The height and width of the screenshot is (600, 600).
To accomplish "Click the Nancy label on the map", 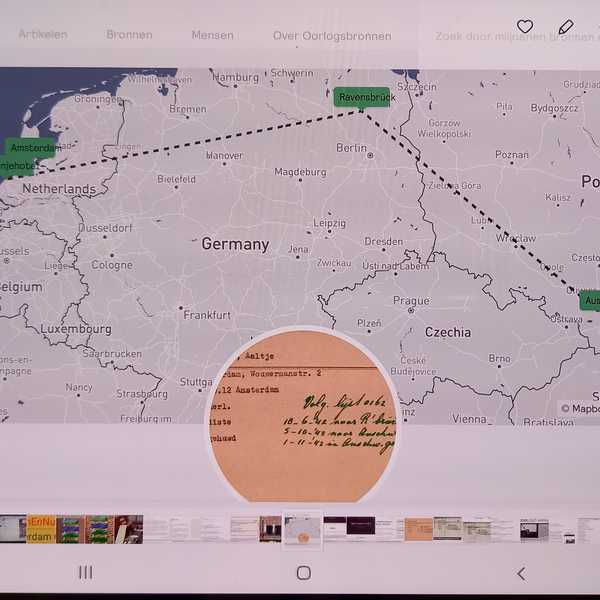I will pyautogui.click(x=79, y=387).
